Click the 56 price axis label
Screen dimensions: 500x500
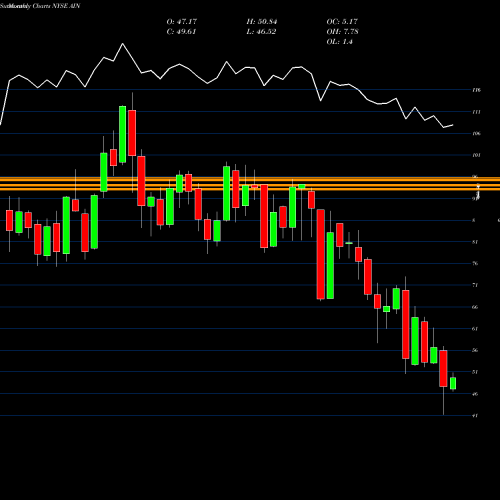click(x=475, y=351)
